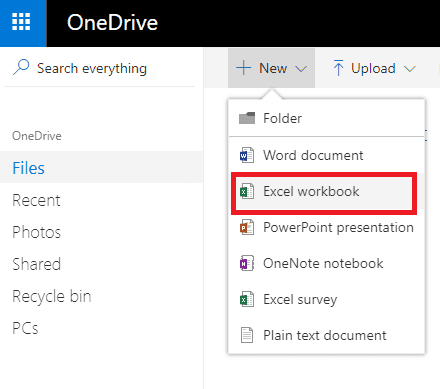Create a Plain text document
This screenshot has height=389, width=440.
[327, 335]
